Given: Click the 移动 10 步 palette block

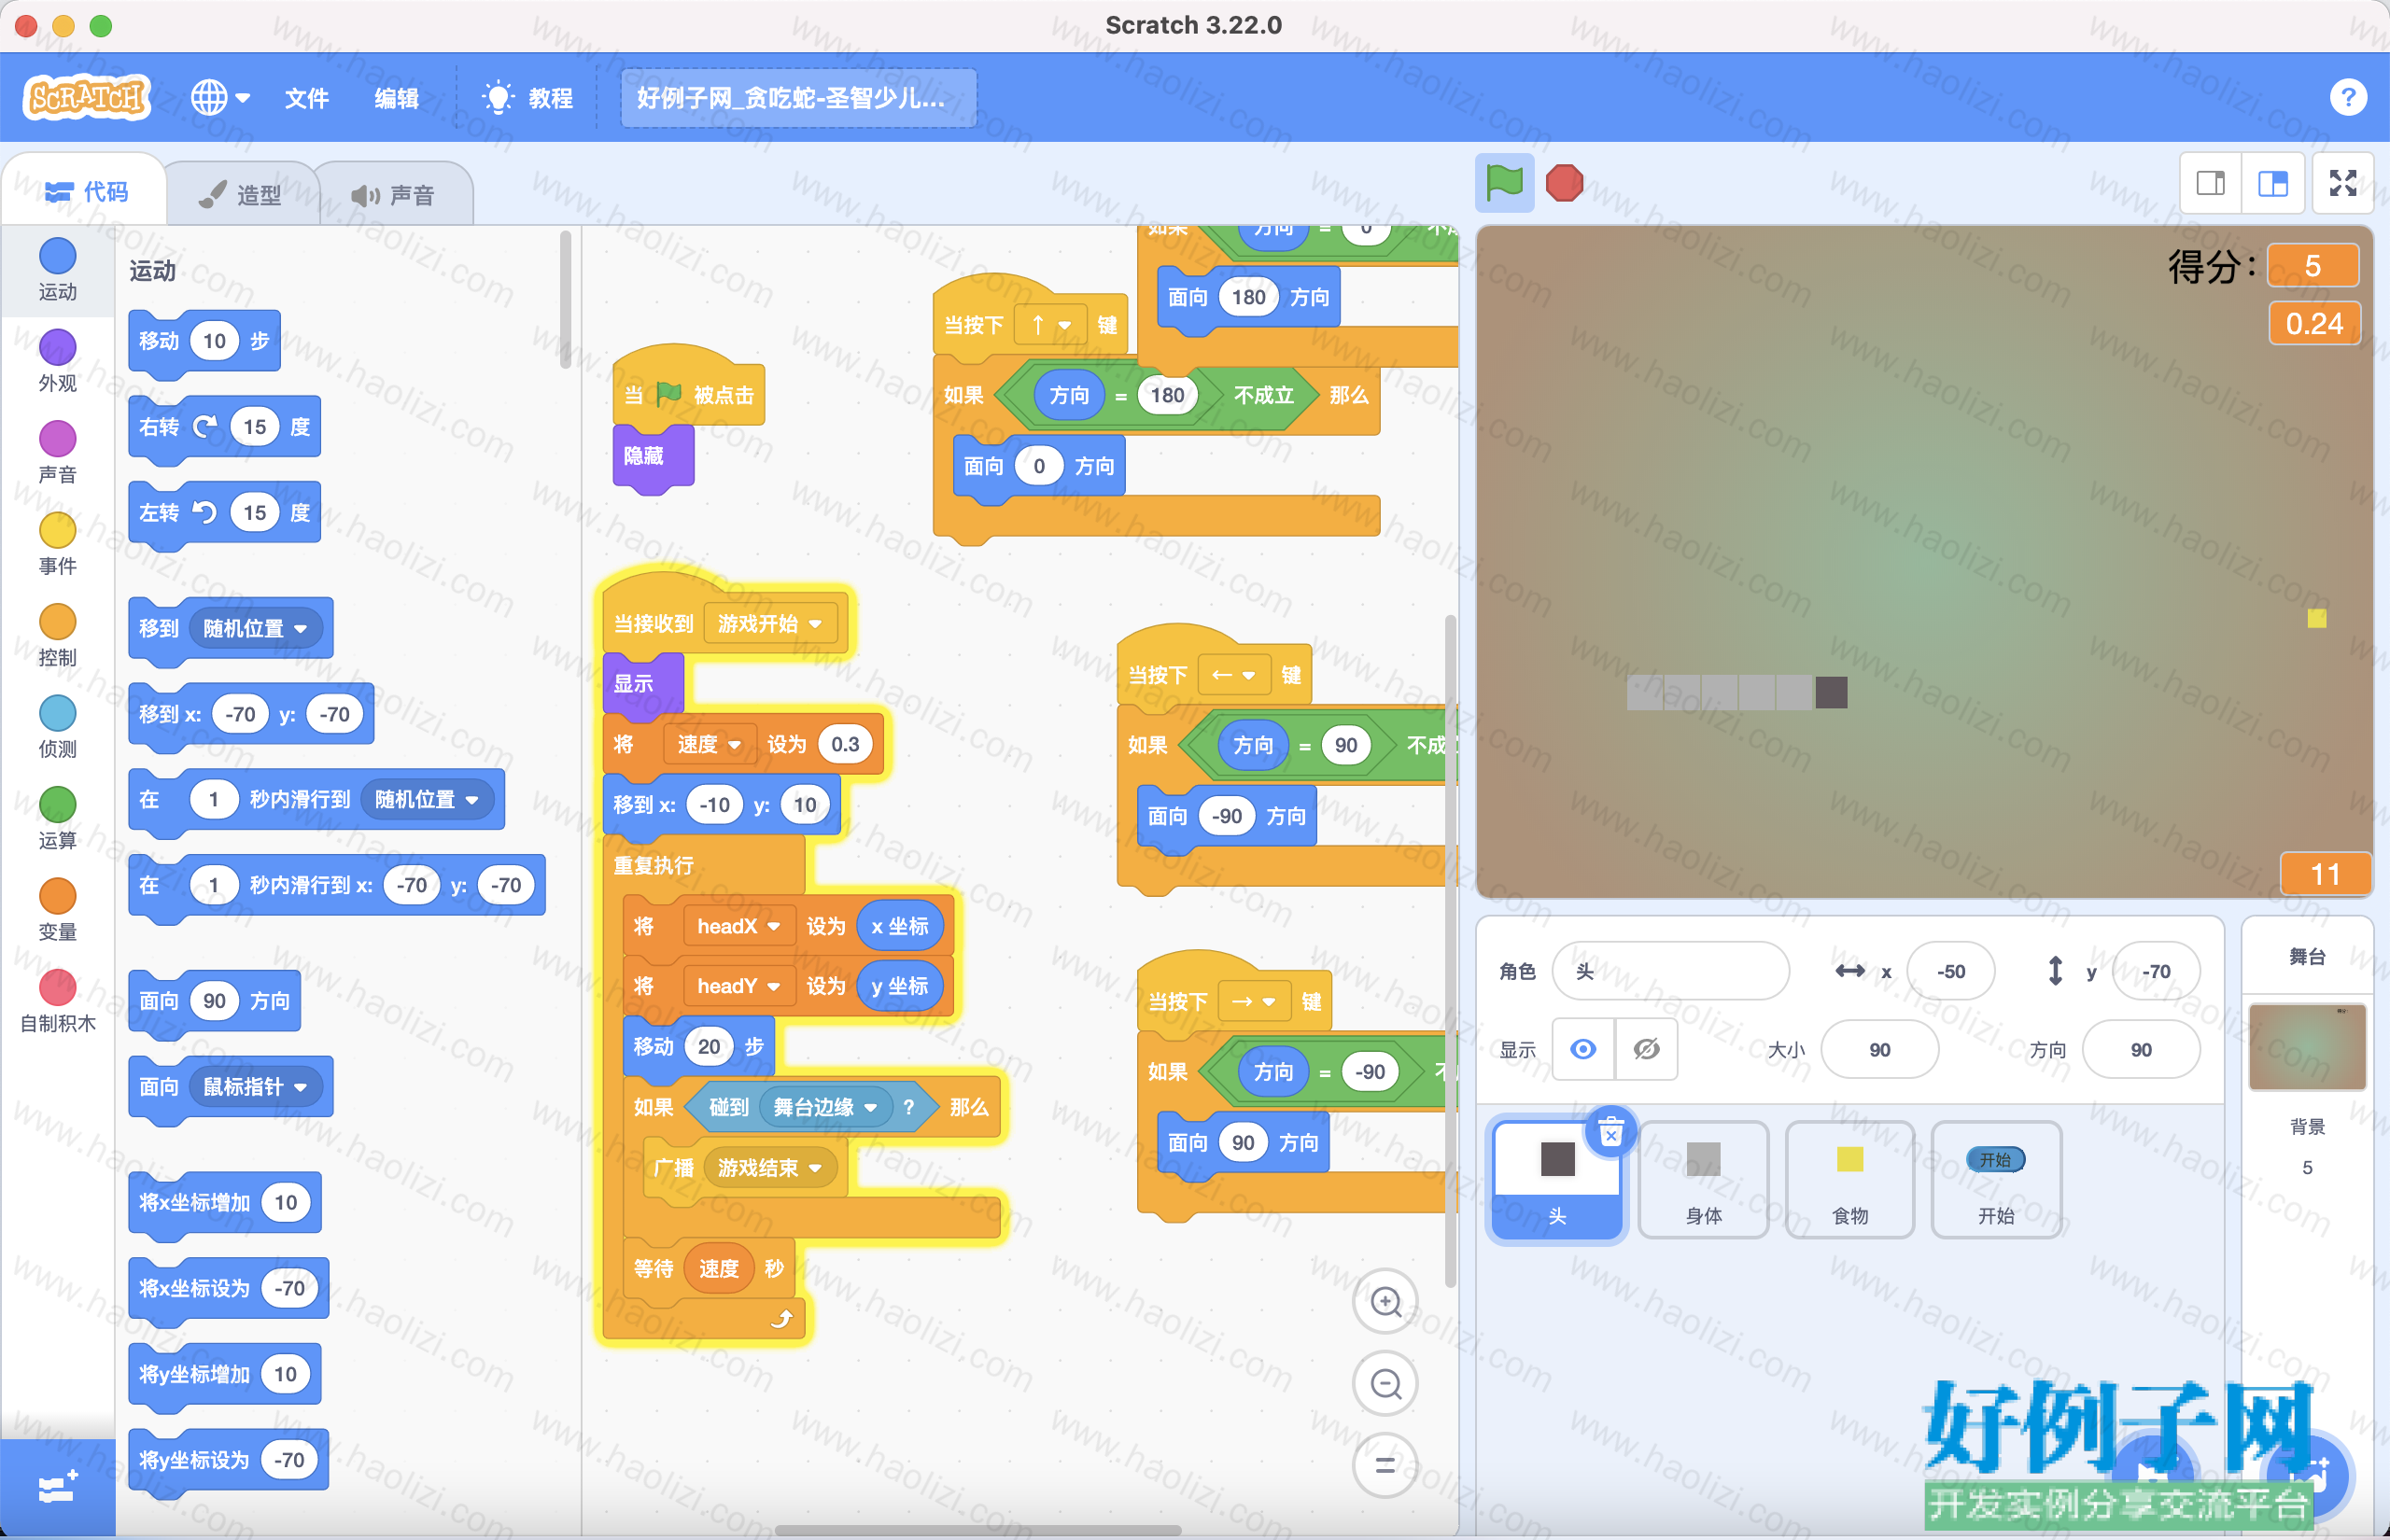Looking at the screenshot, I should (x=204, y=341).
